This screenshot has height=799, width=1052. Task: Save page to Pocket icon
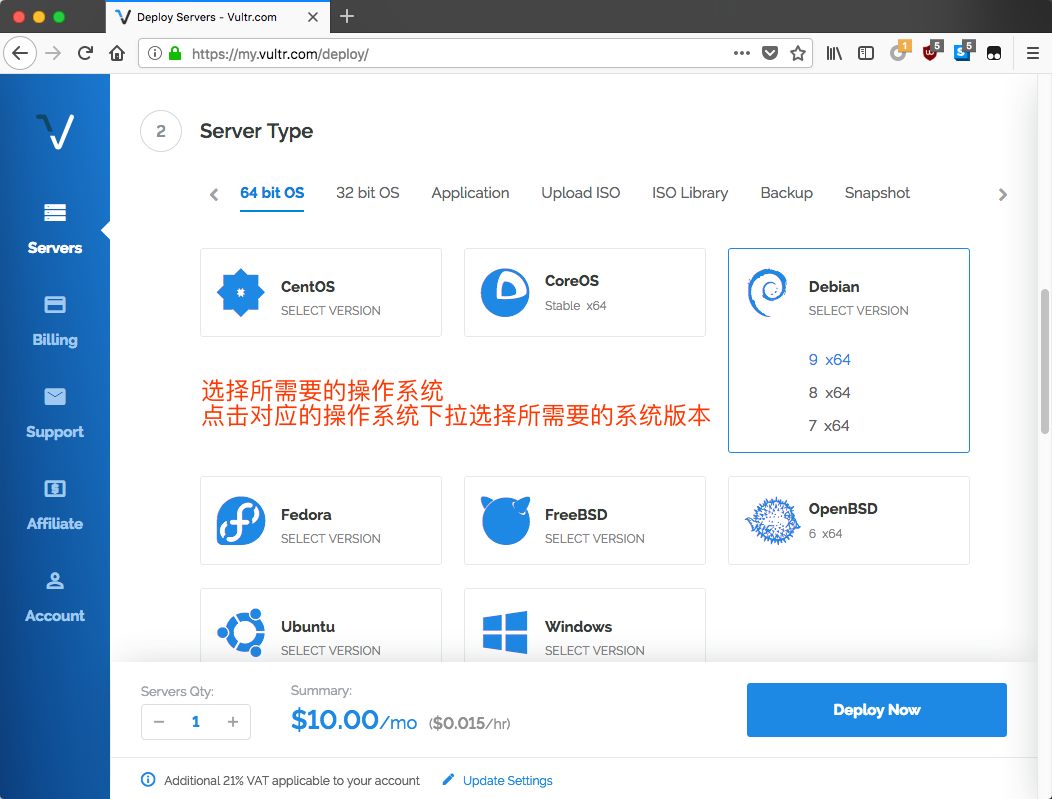770,53
